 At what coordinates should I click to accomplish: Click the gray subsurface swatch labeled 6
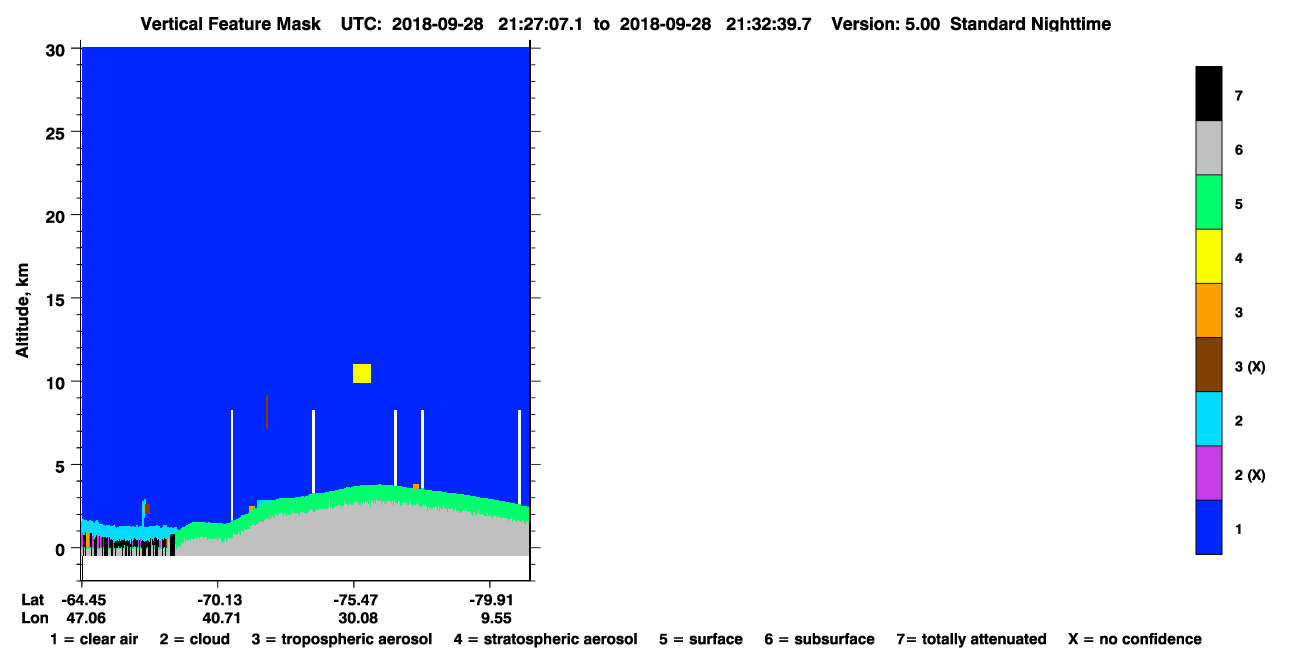pyautogui.click(x=1208, y=148)
